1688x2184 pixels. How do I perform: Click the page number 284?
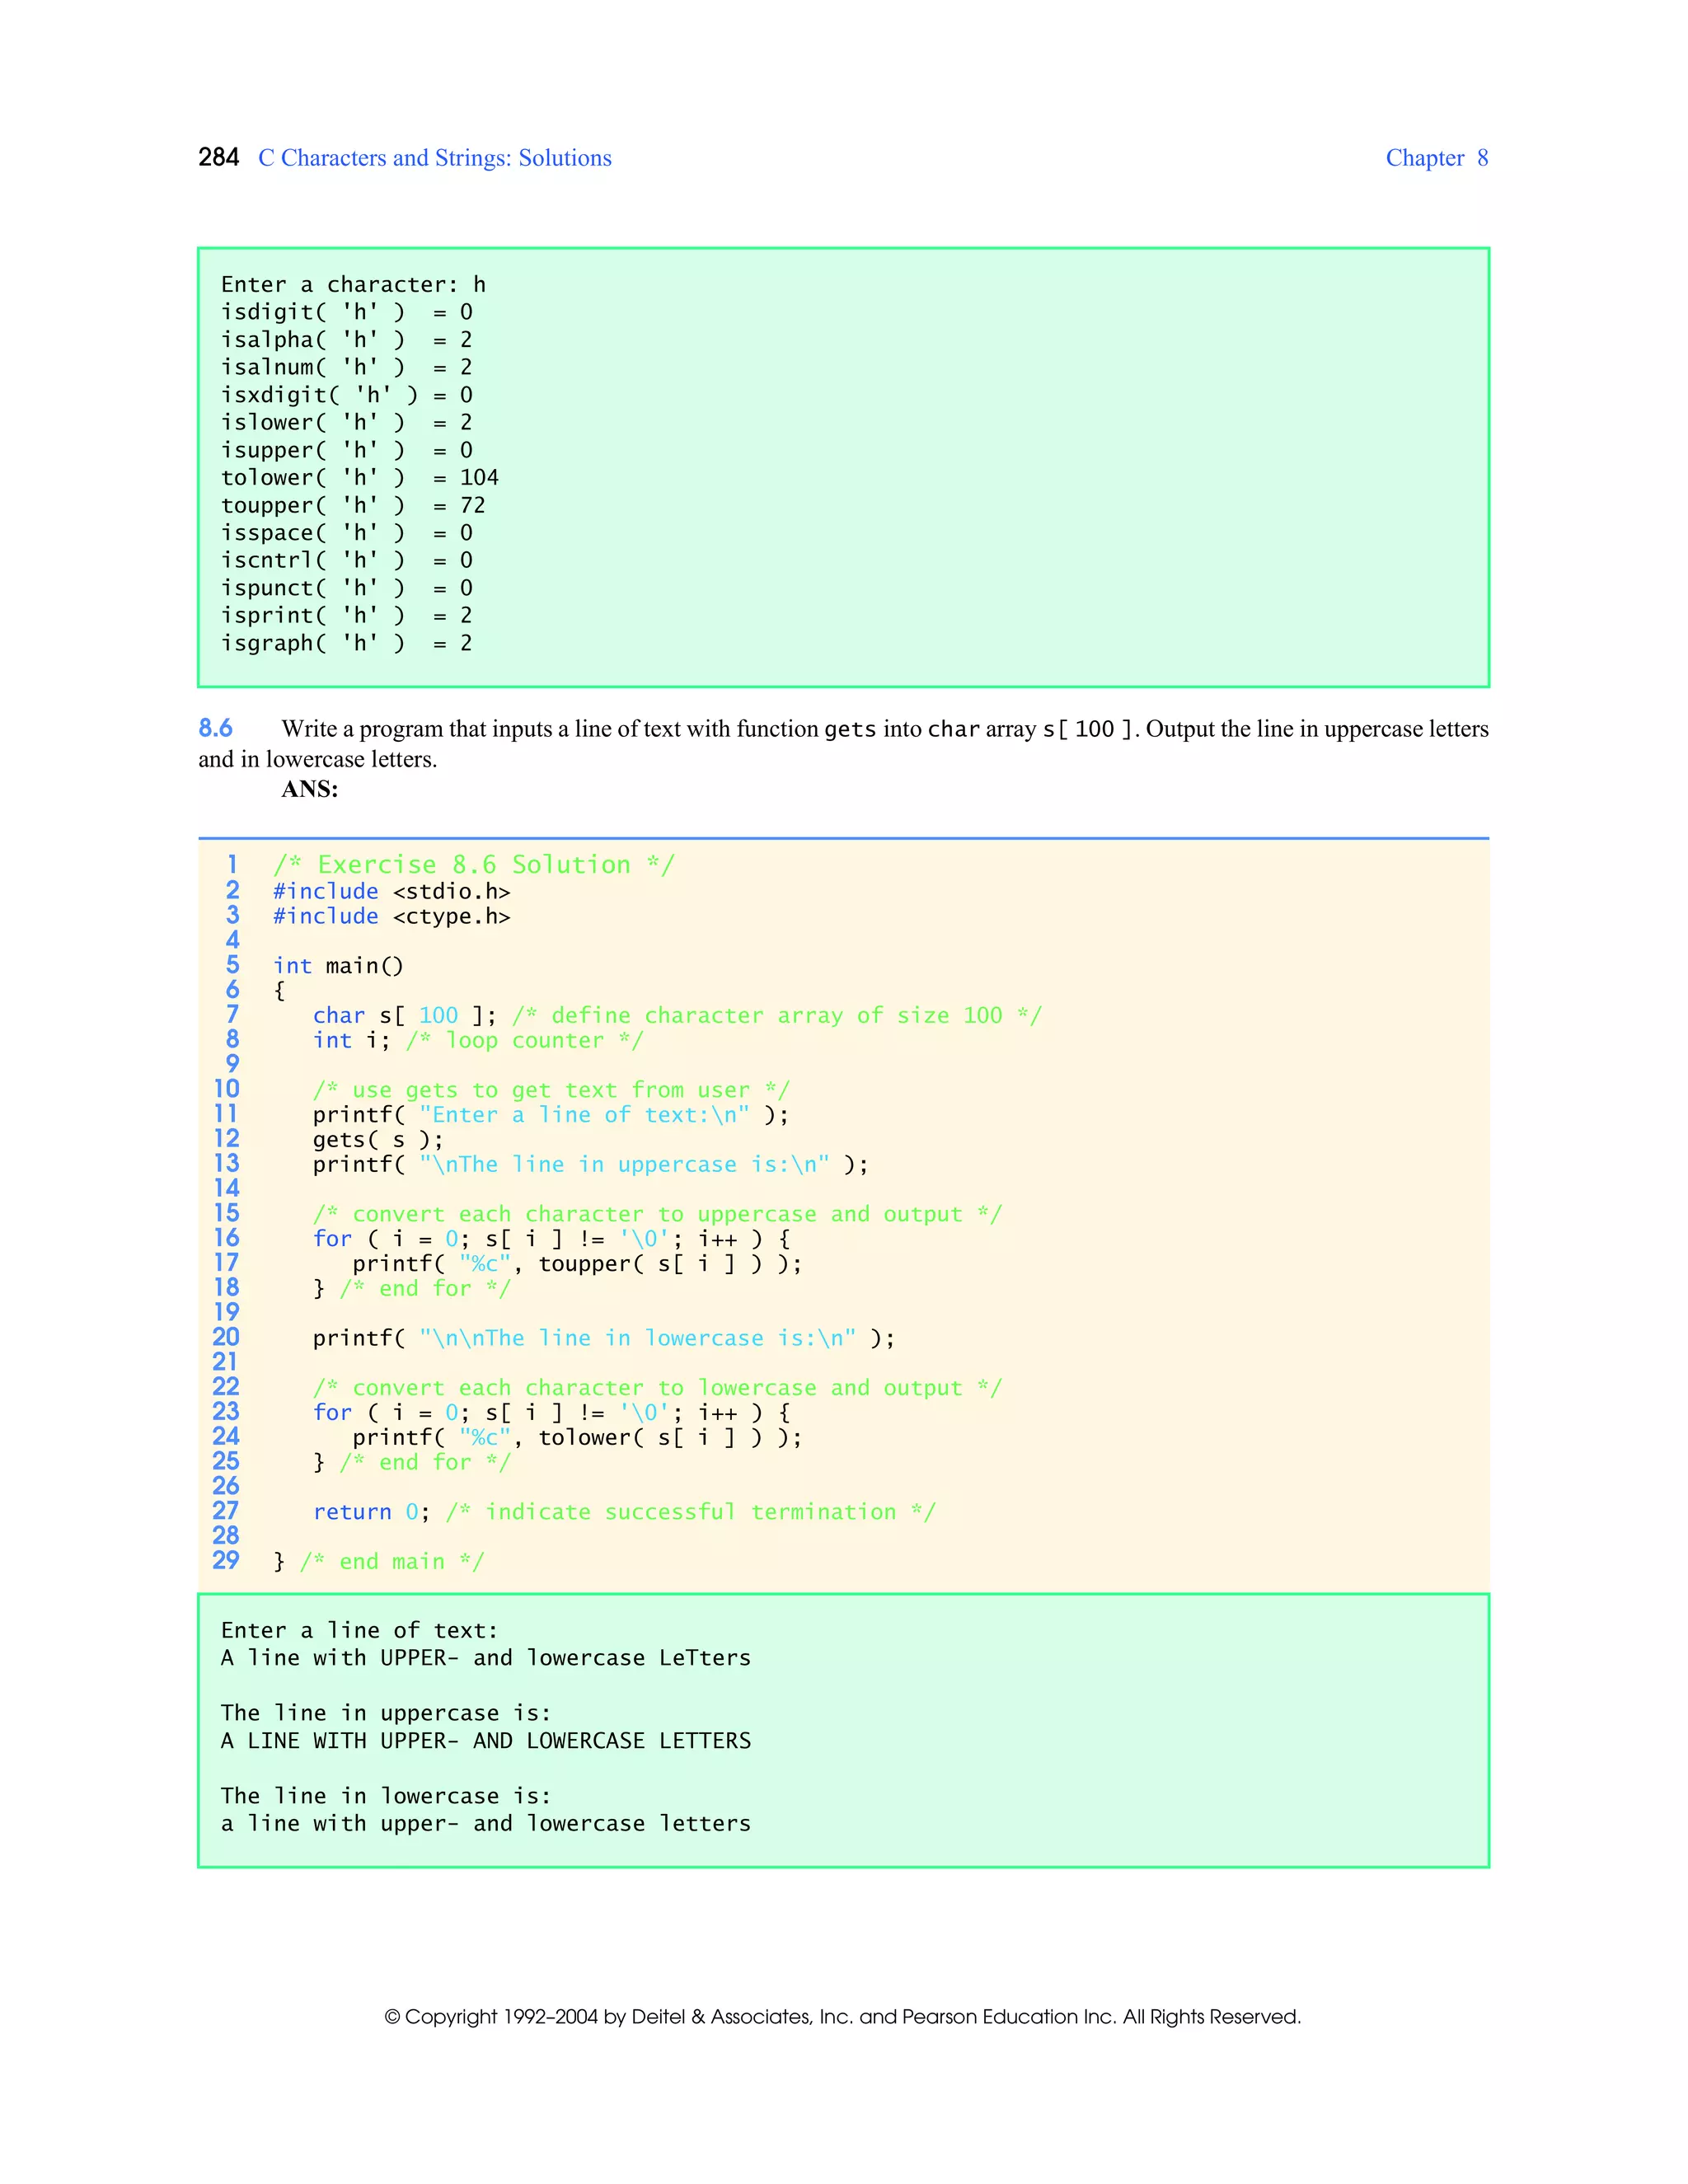[218, 158]
